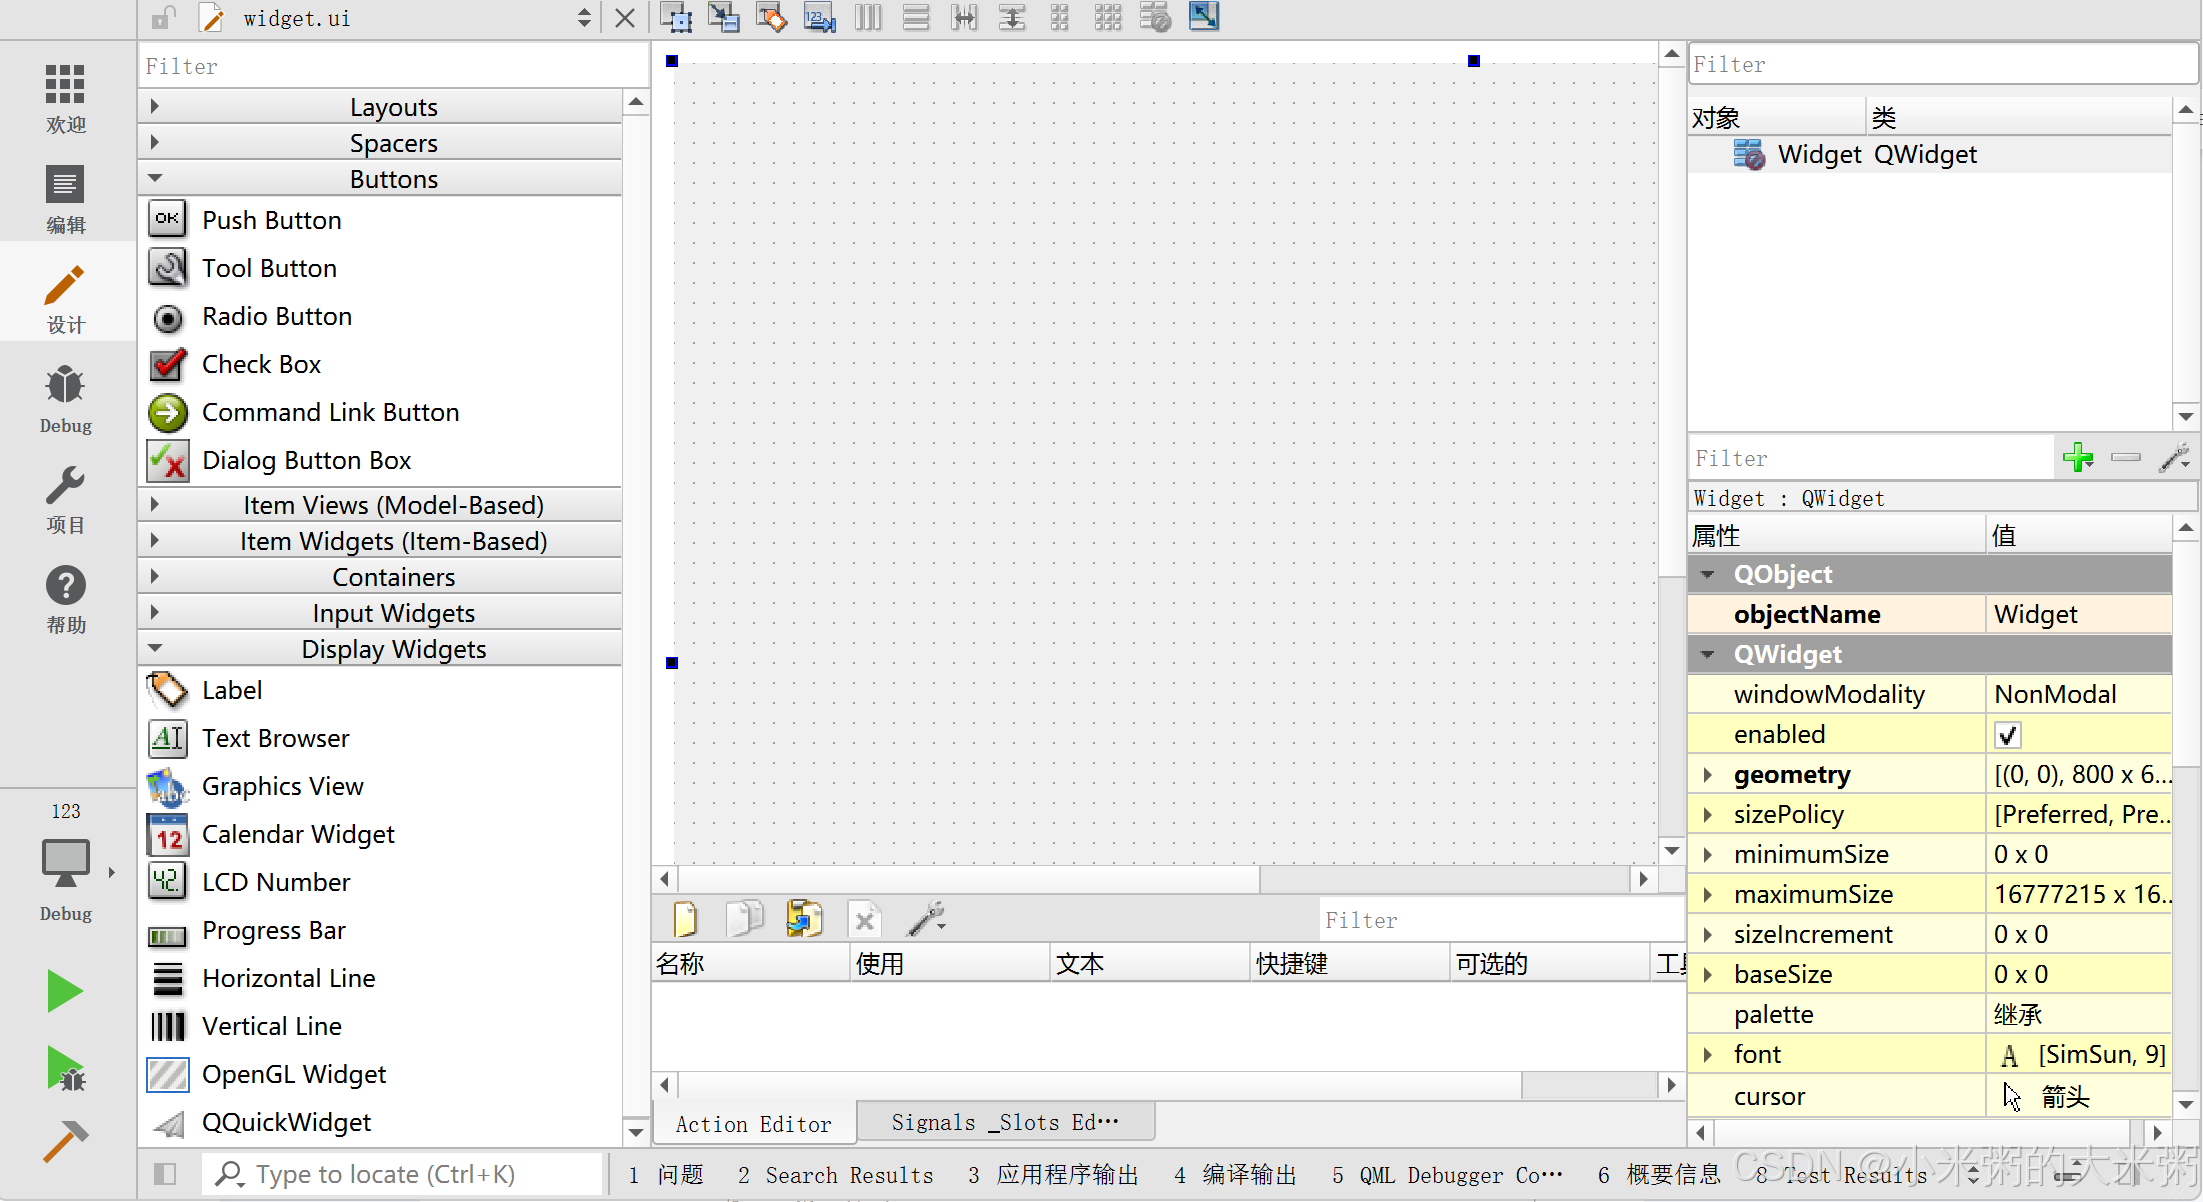Click the lay out in grid icon
The width and height of the screenshot is (2203, 1202).
tap(1107, 17)
